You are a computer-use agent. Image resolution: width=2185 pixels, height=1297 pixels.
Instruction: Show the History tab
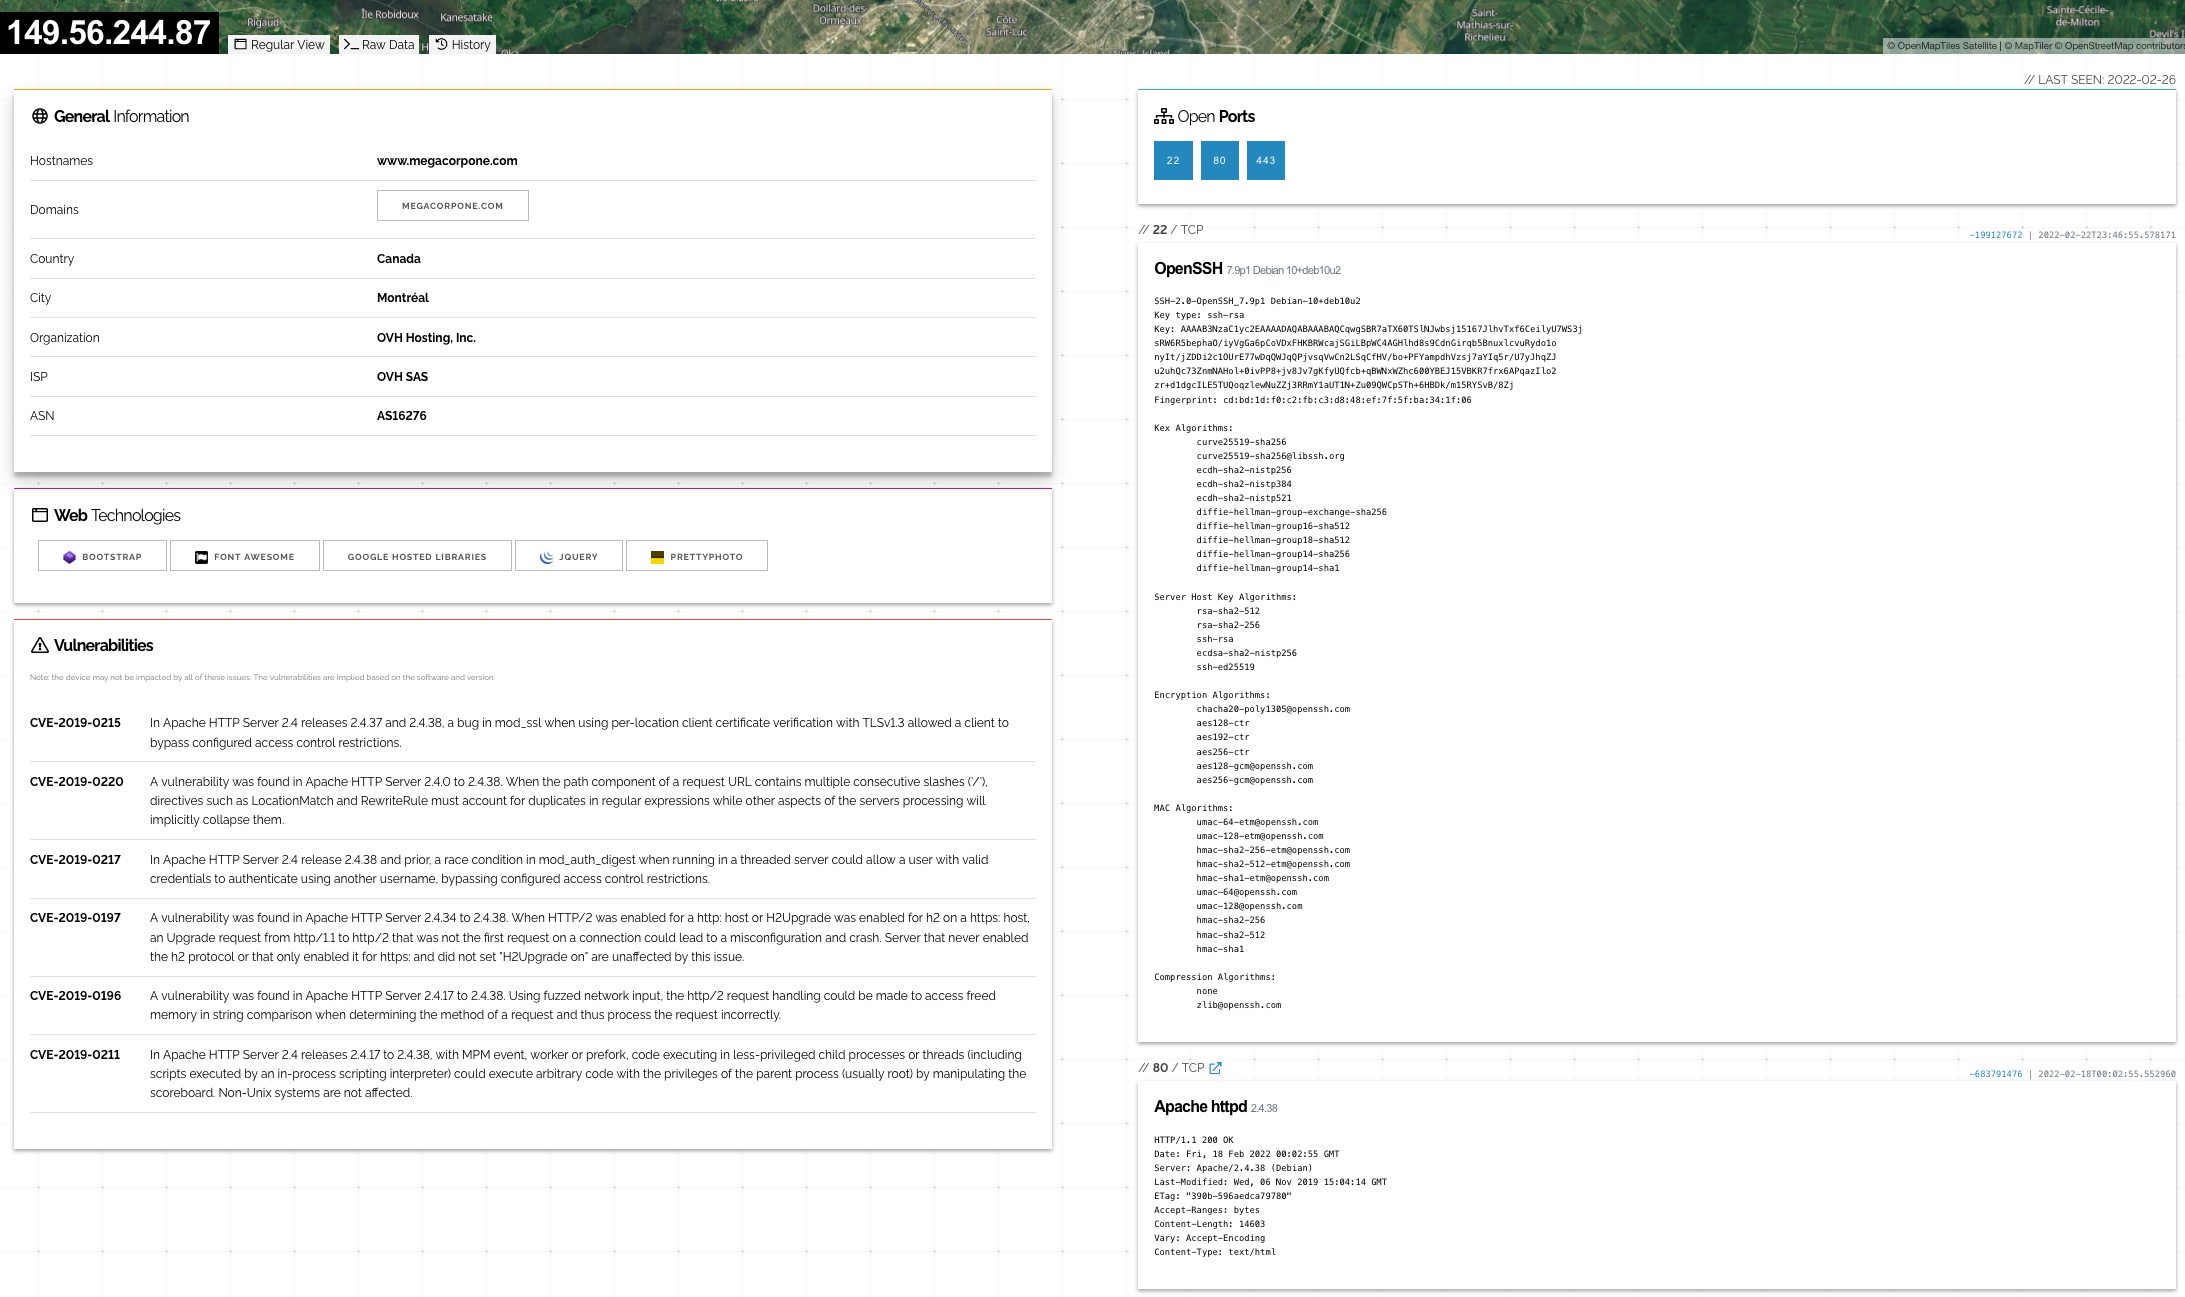tap(463, 44)
